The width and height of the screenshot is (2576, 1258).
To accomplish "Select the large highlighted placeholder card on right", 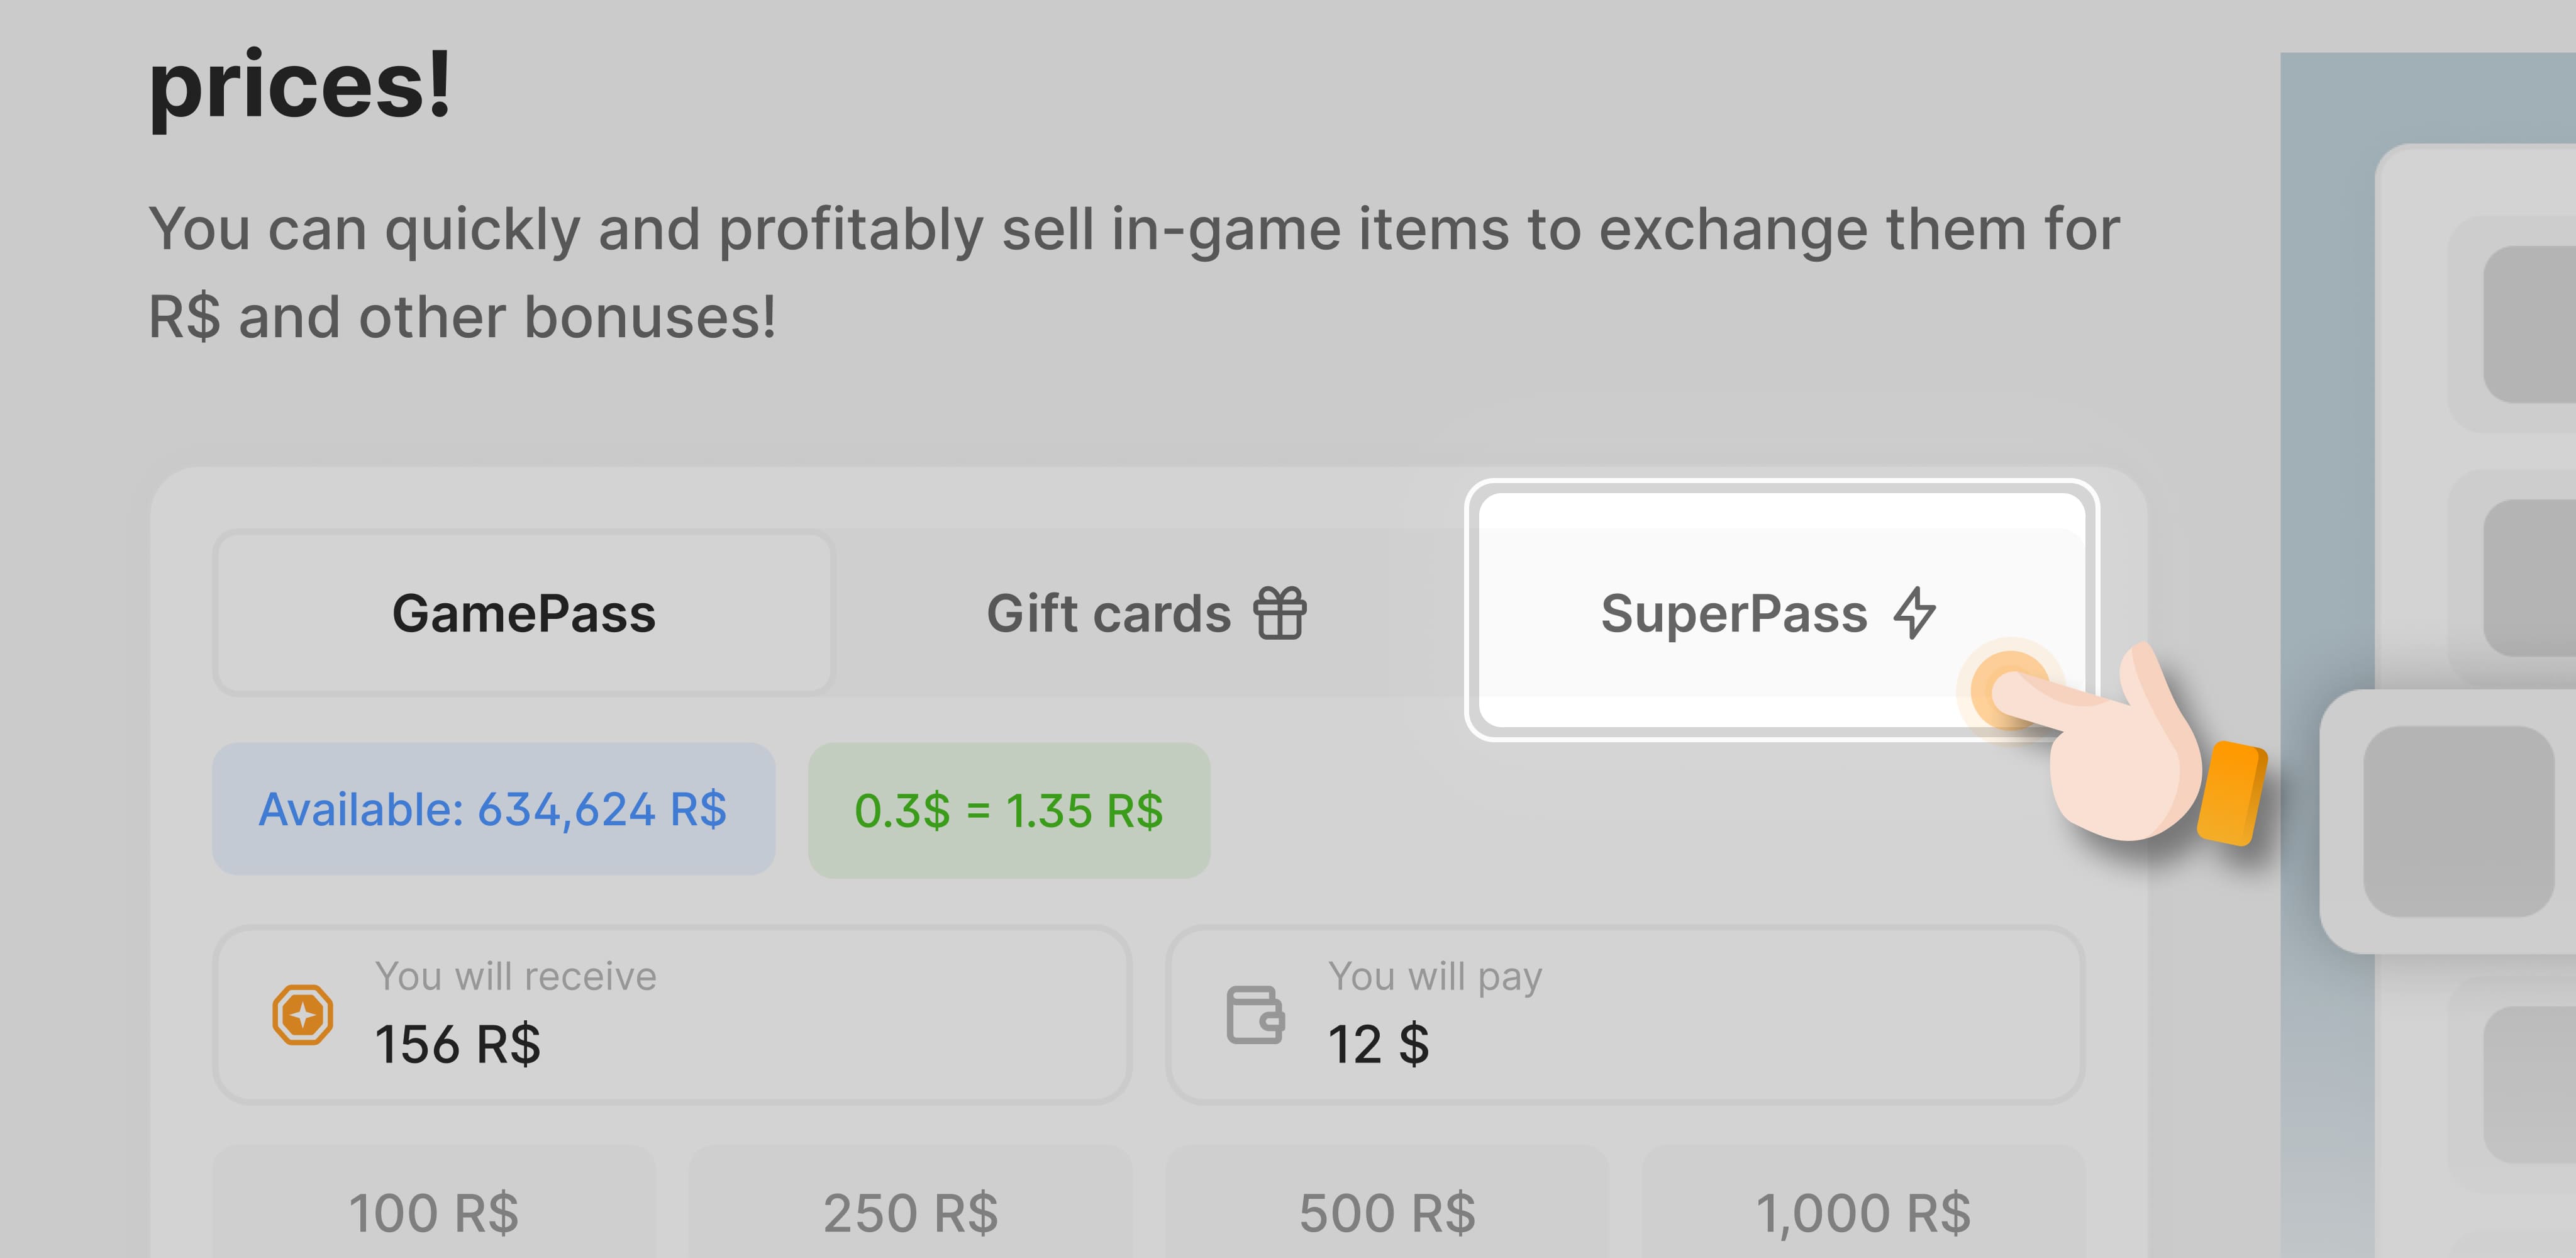I will click(2458, 821).
